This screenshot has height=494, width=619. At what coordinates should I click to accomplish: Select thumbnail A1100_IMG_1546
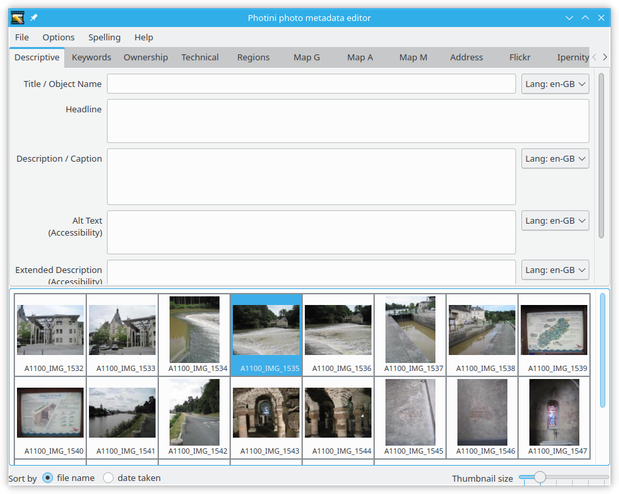tap(482, 417)
